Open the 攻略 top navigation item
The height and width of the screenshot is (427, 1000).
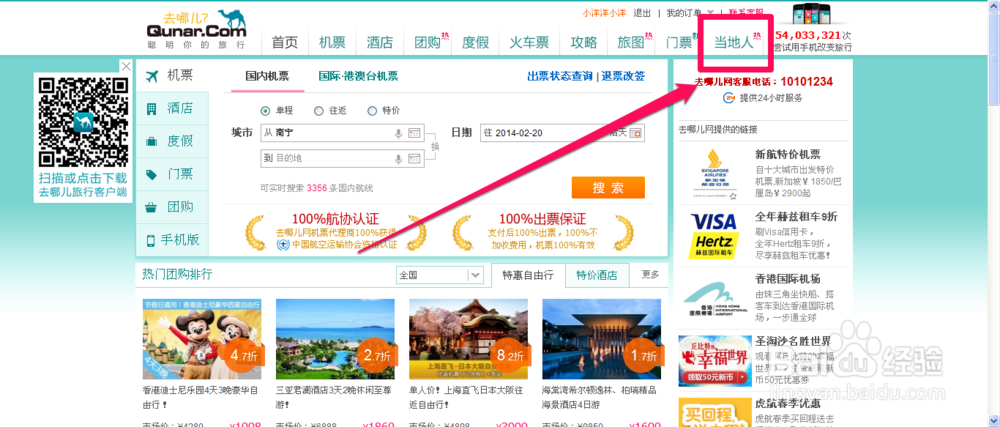click(584, 43)
